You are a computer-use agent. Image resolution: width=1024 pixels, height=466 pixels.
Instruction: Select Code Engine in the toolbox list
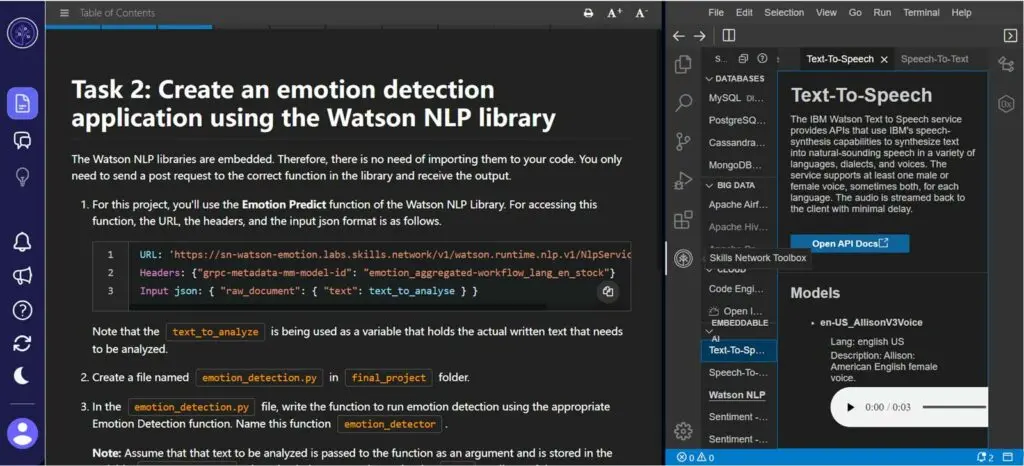click(x=739, y=288)
